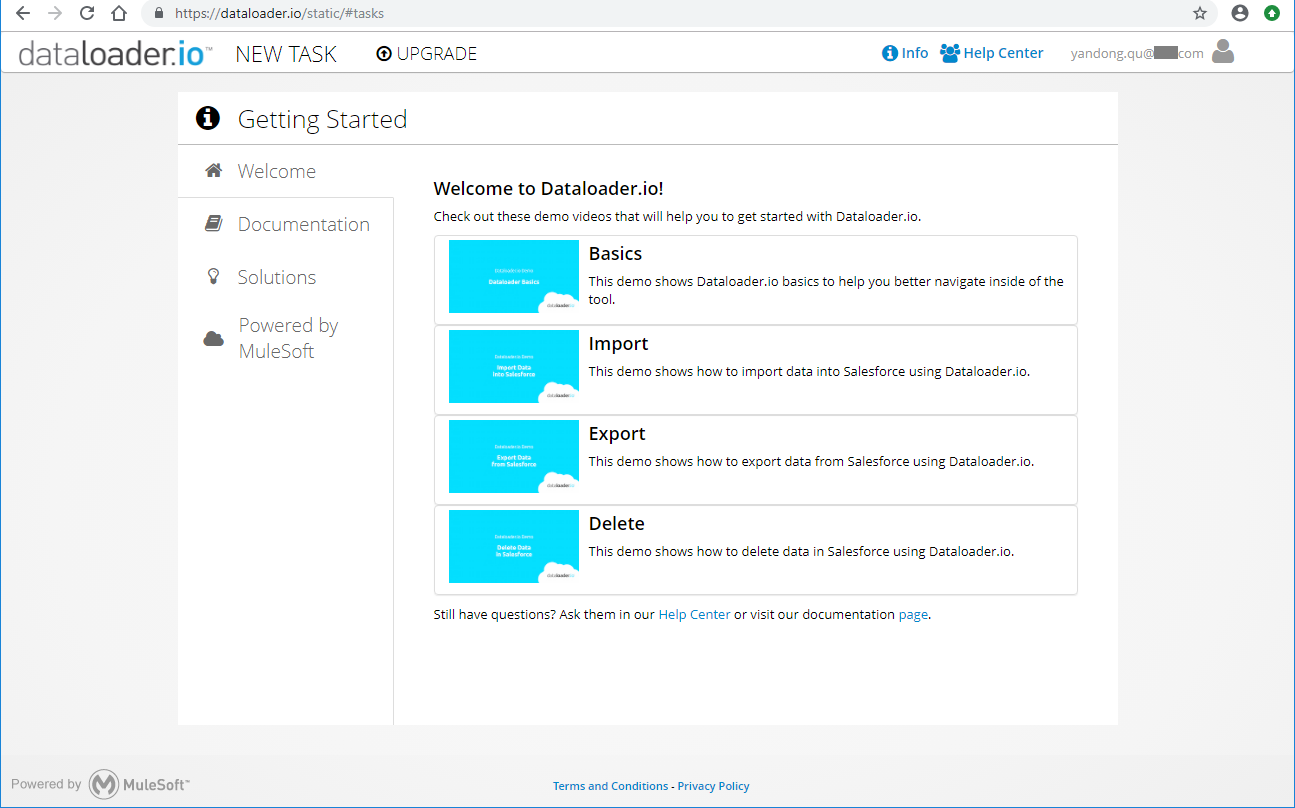The width and height of the screenshot is (1295, 808).
Task: Select the Powered by MuleSoft tab
Action: [x=286, y=338]
